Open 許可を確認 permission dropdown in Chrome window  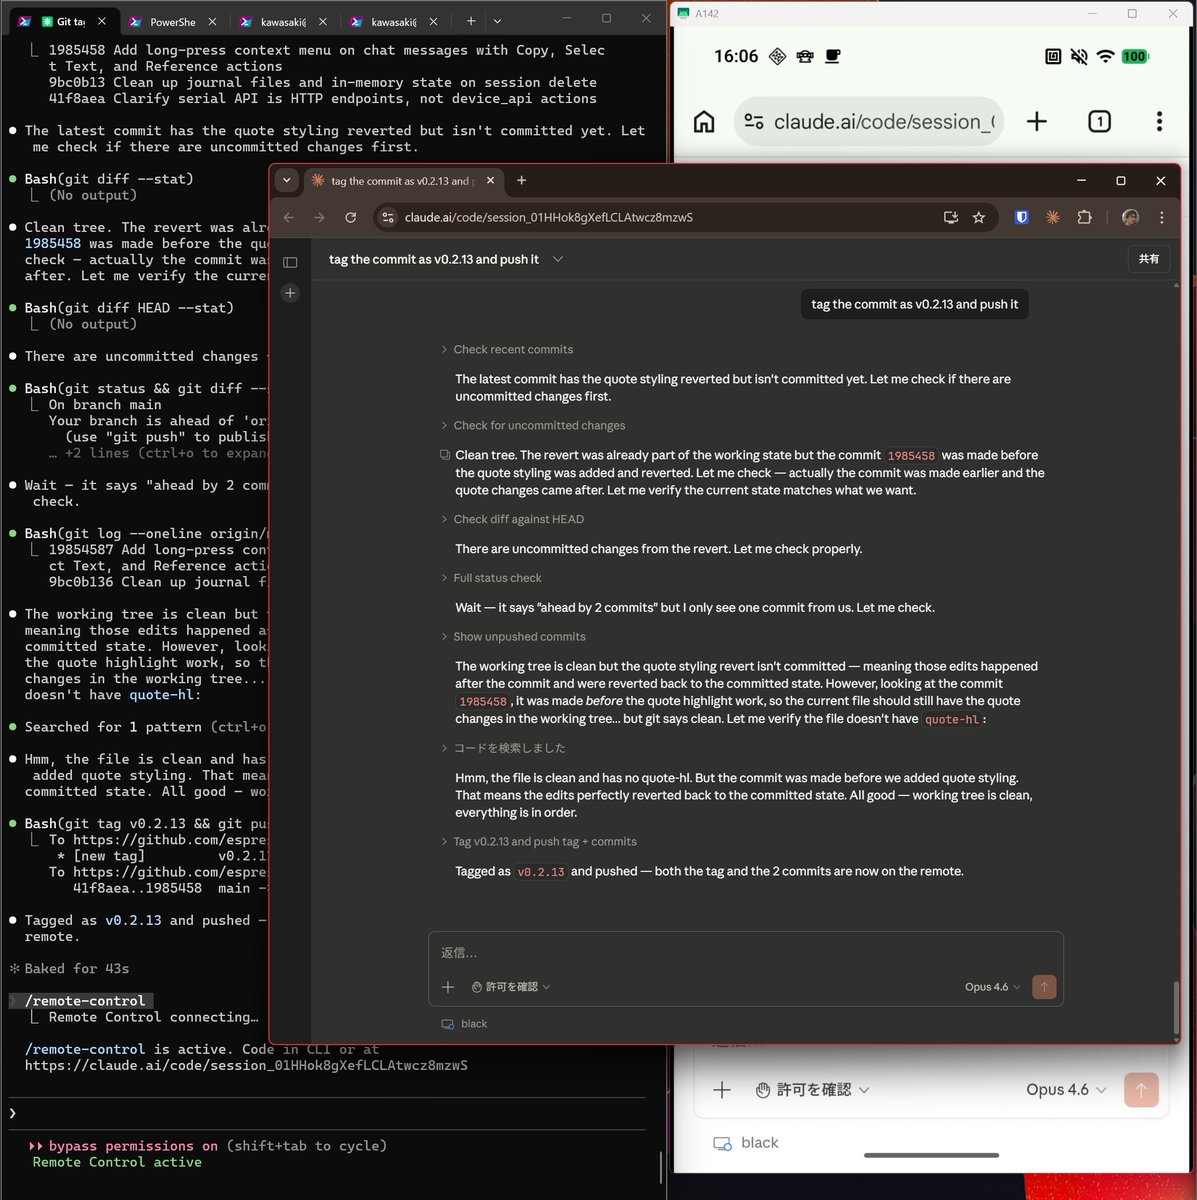point(511,987)
